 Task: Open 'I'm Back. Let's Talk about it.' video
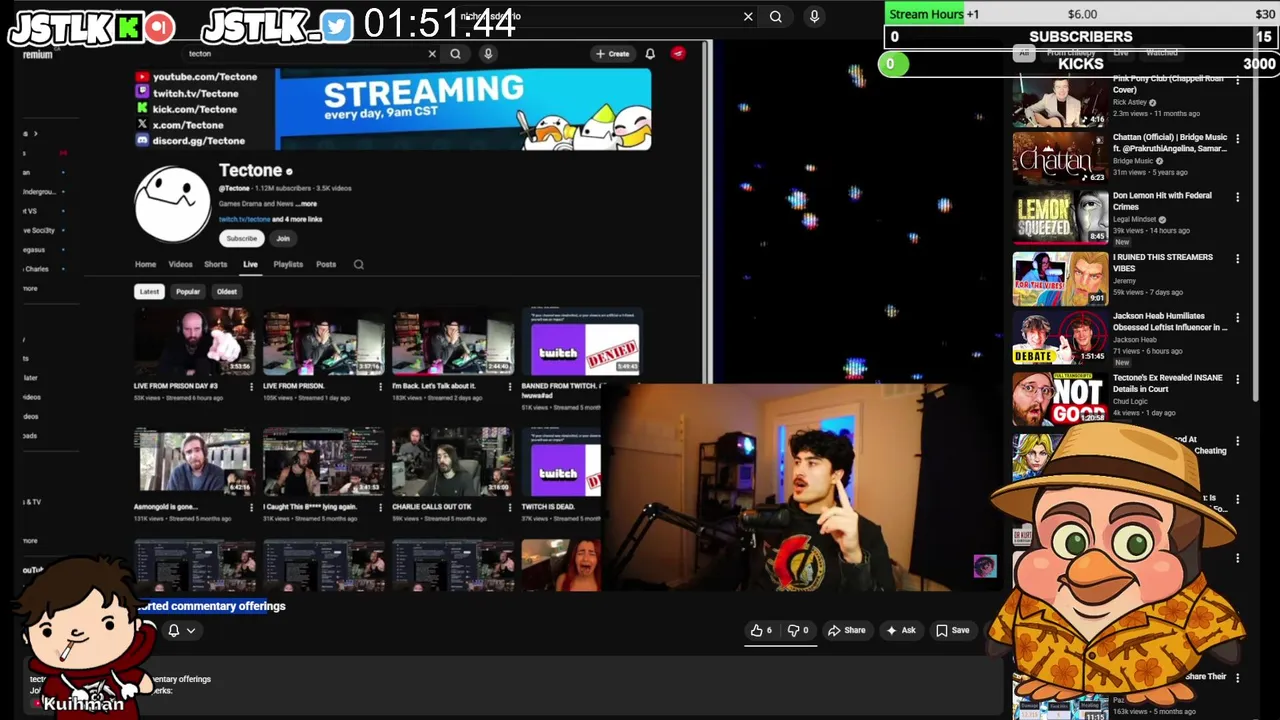point(452,342)
